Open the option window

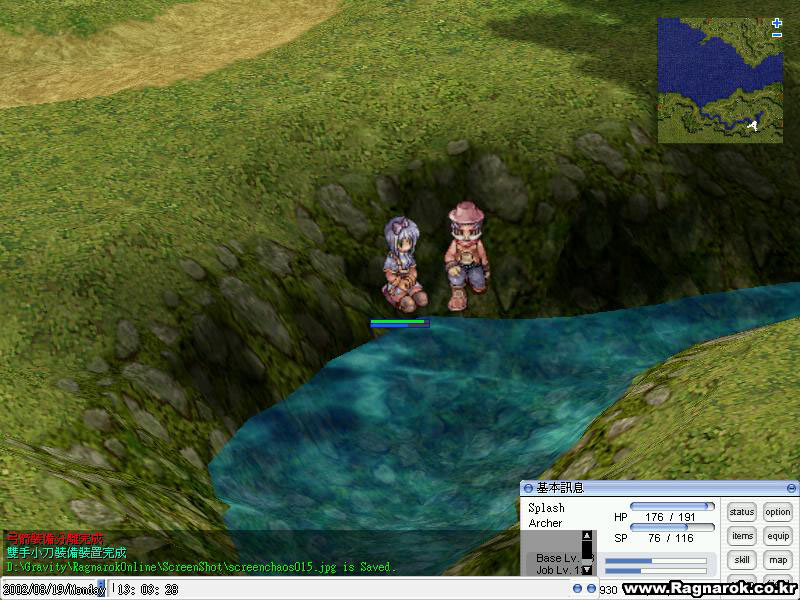[778, 512]
